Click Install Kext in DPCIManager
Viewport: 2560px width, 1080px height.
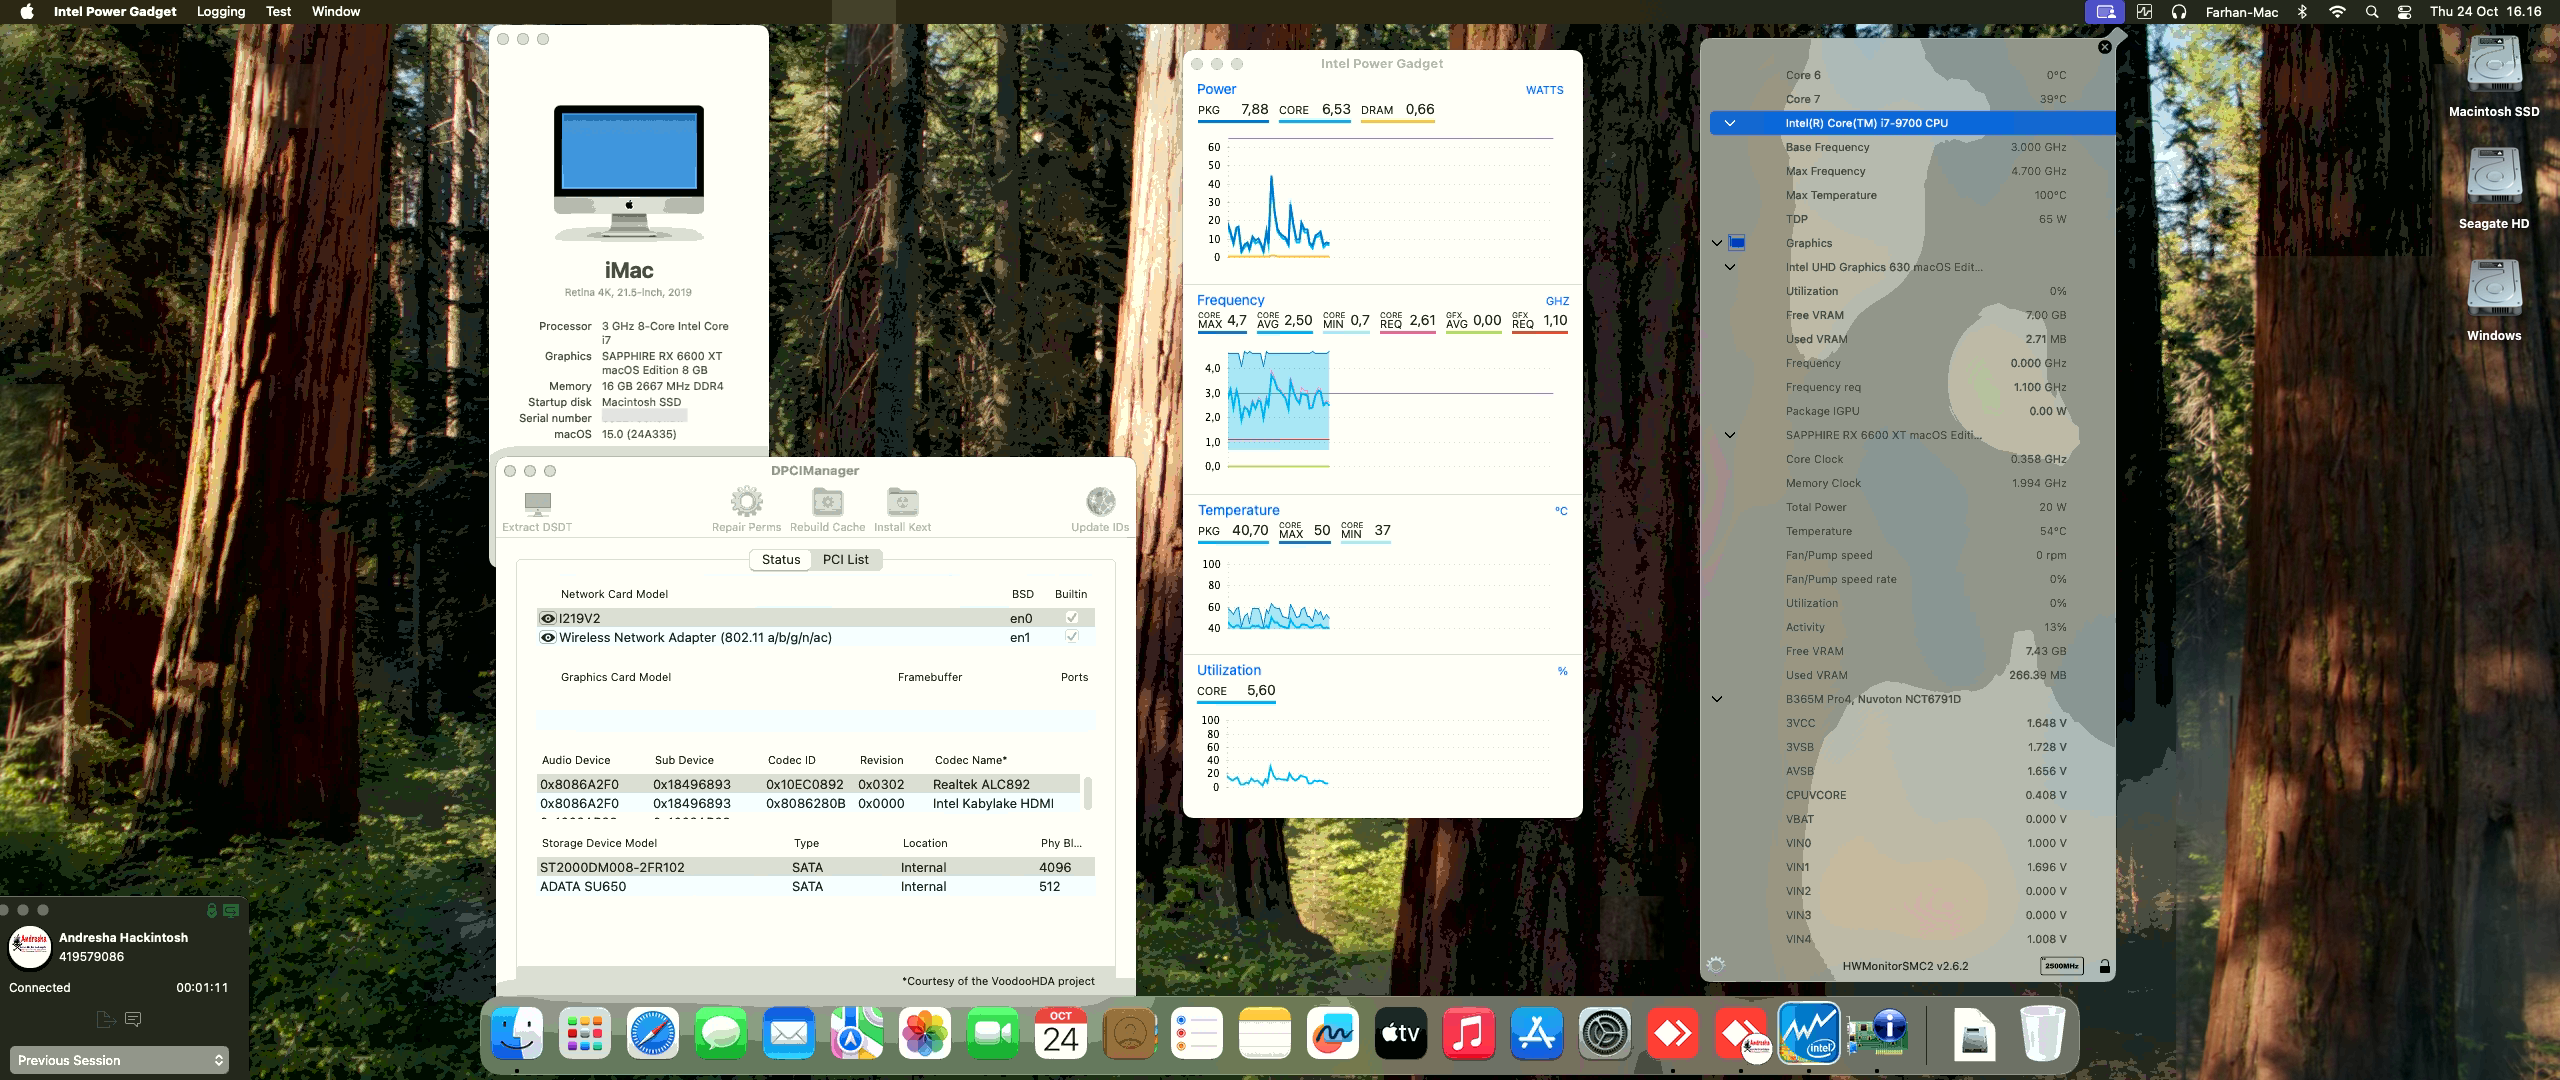pyautogui.click(x=901, y=505)
